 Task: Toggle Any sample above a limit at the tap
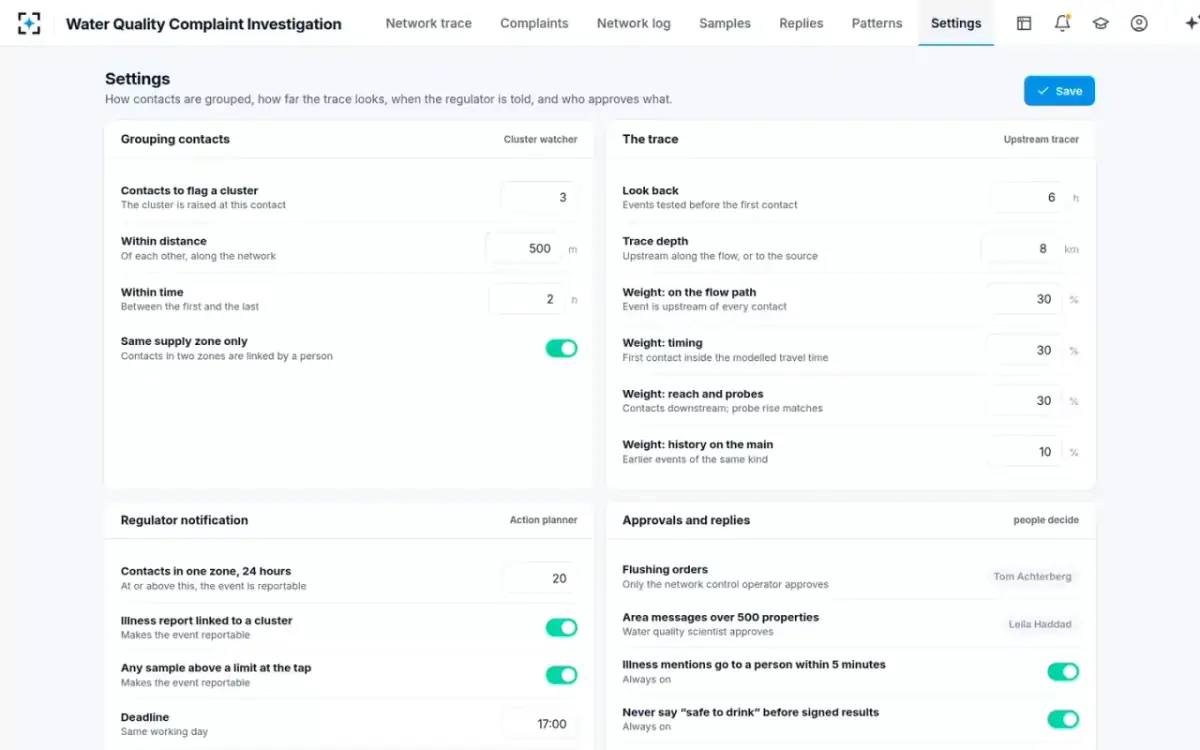tap(561, 675)
